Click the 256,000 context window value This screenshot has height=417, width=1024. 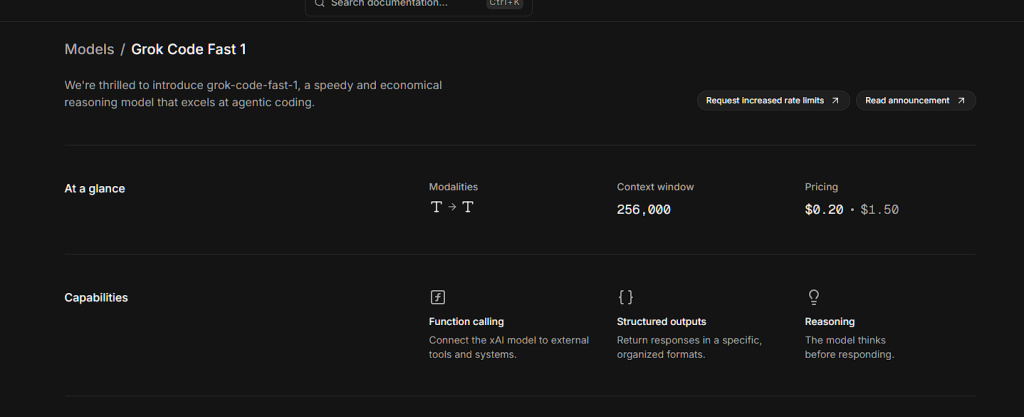[x=644, y=209]
